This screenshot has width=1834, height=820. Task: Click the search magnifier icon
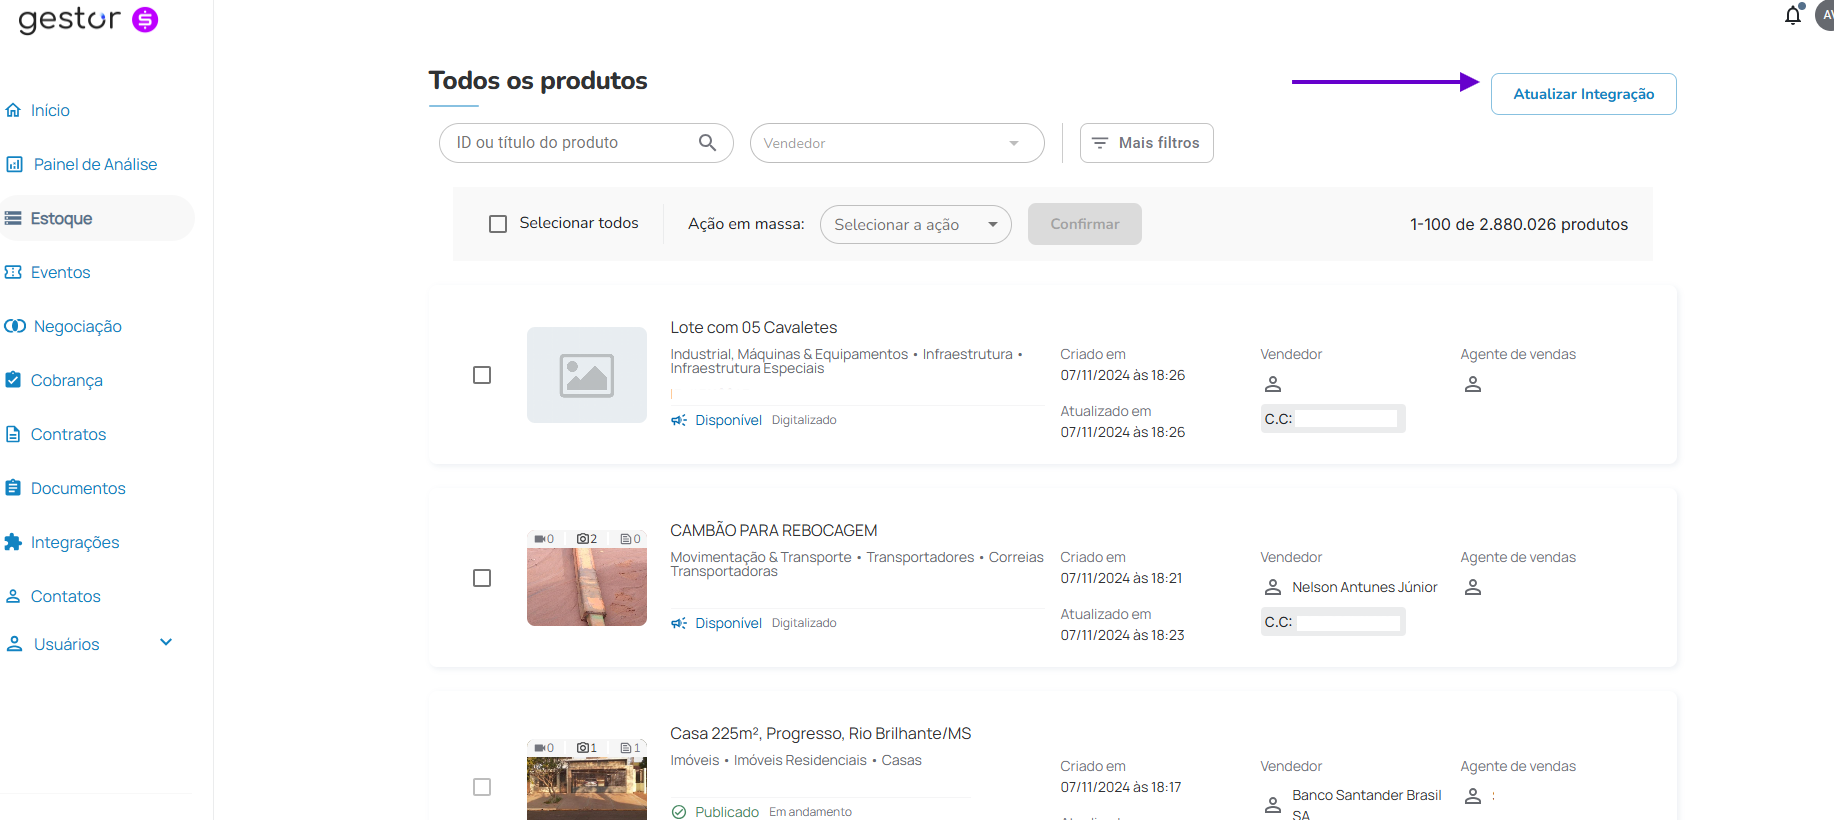pos(707,143)
